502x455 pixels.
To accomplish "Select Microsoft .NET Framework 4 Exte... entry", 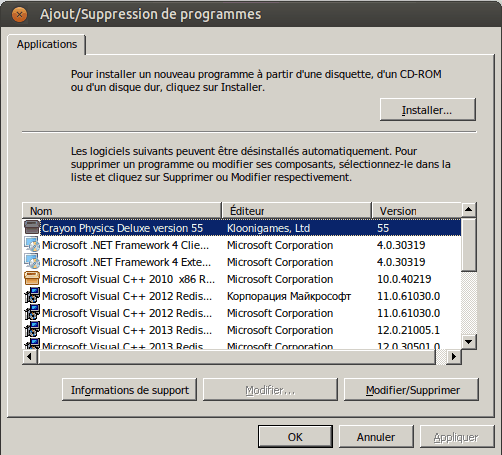I will (126, 262).
